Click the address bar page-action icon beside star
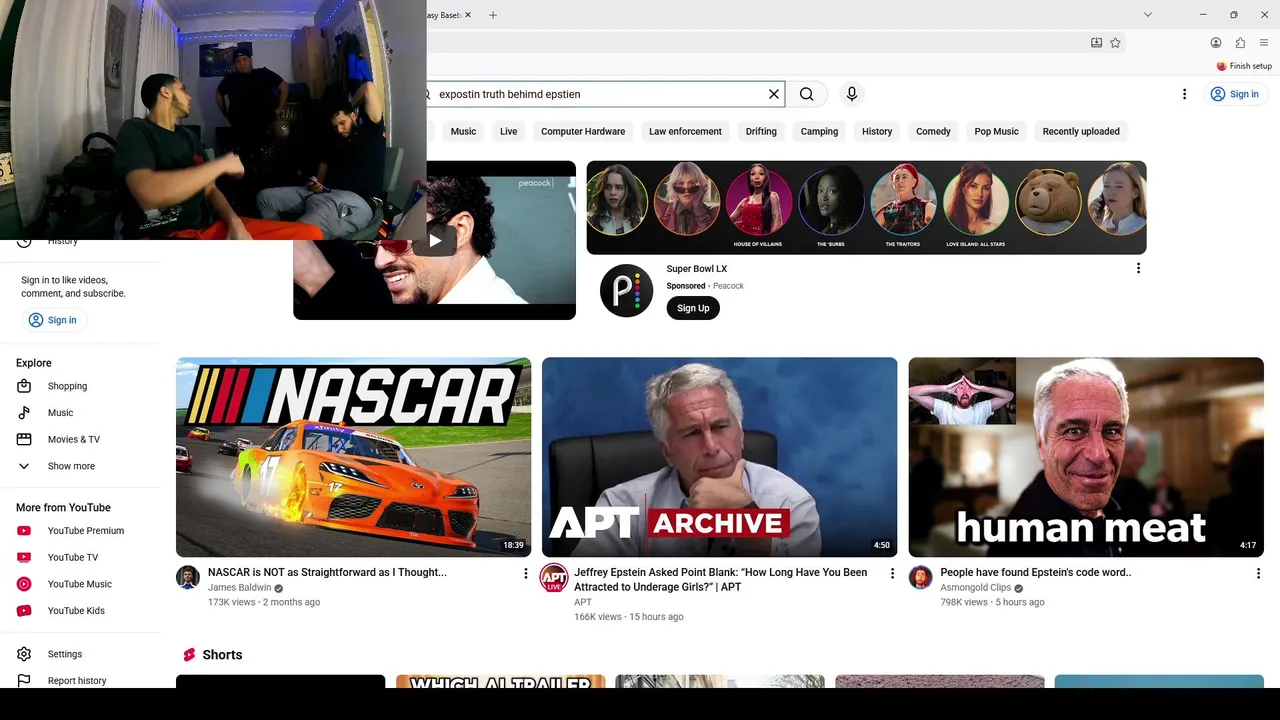 click(1096, 43)
